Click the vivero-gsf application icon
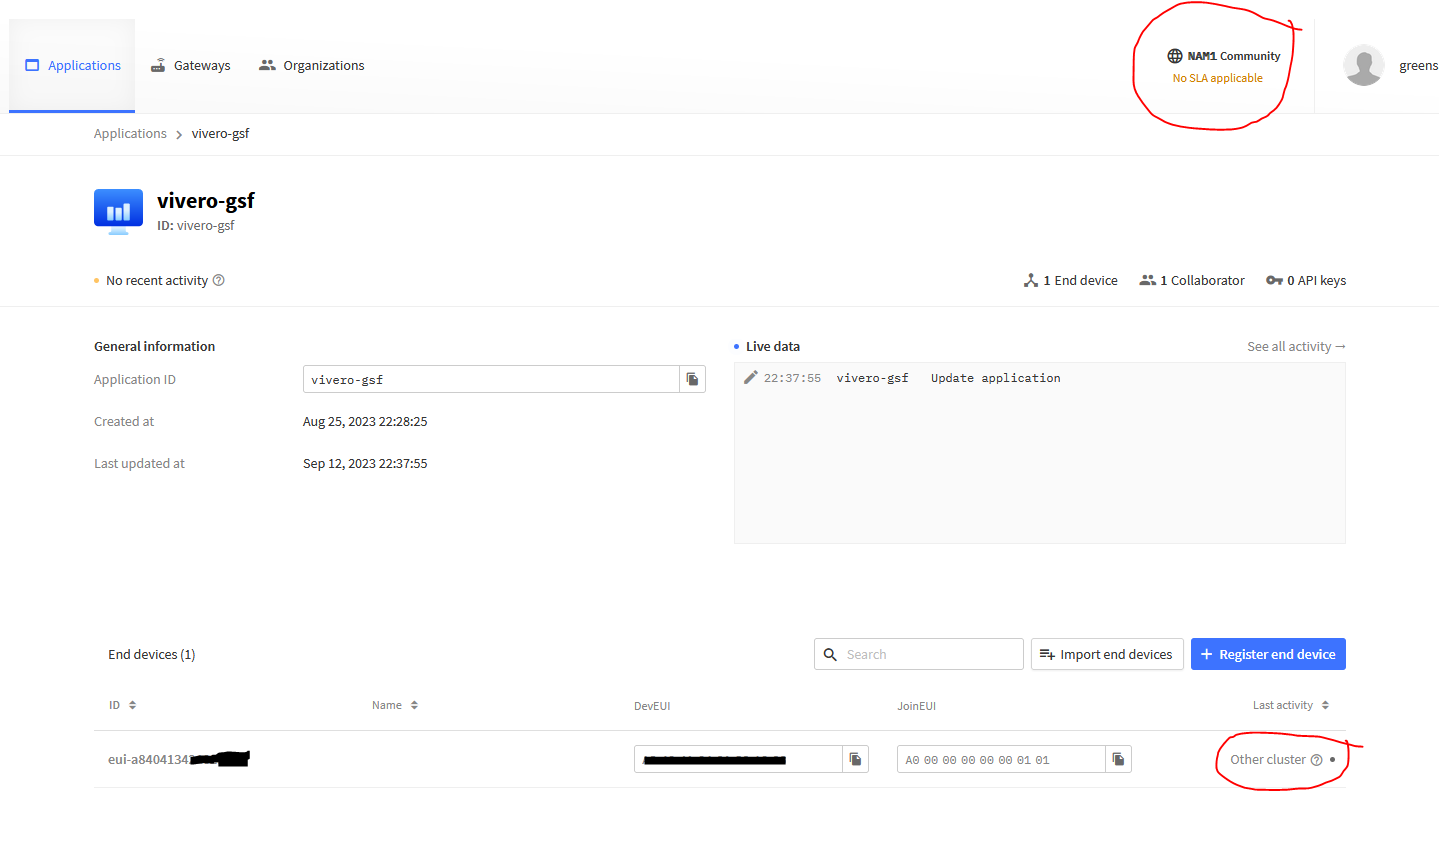The width and height of the screenshot is (1439, 846). click(x=118, y=211)
